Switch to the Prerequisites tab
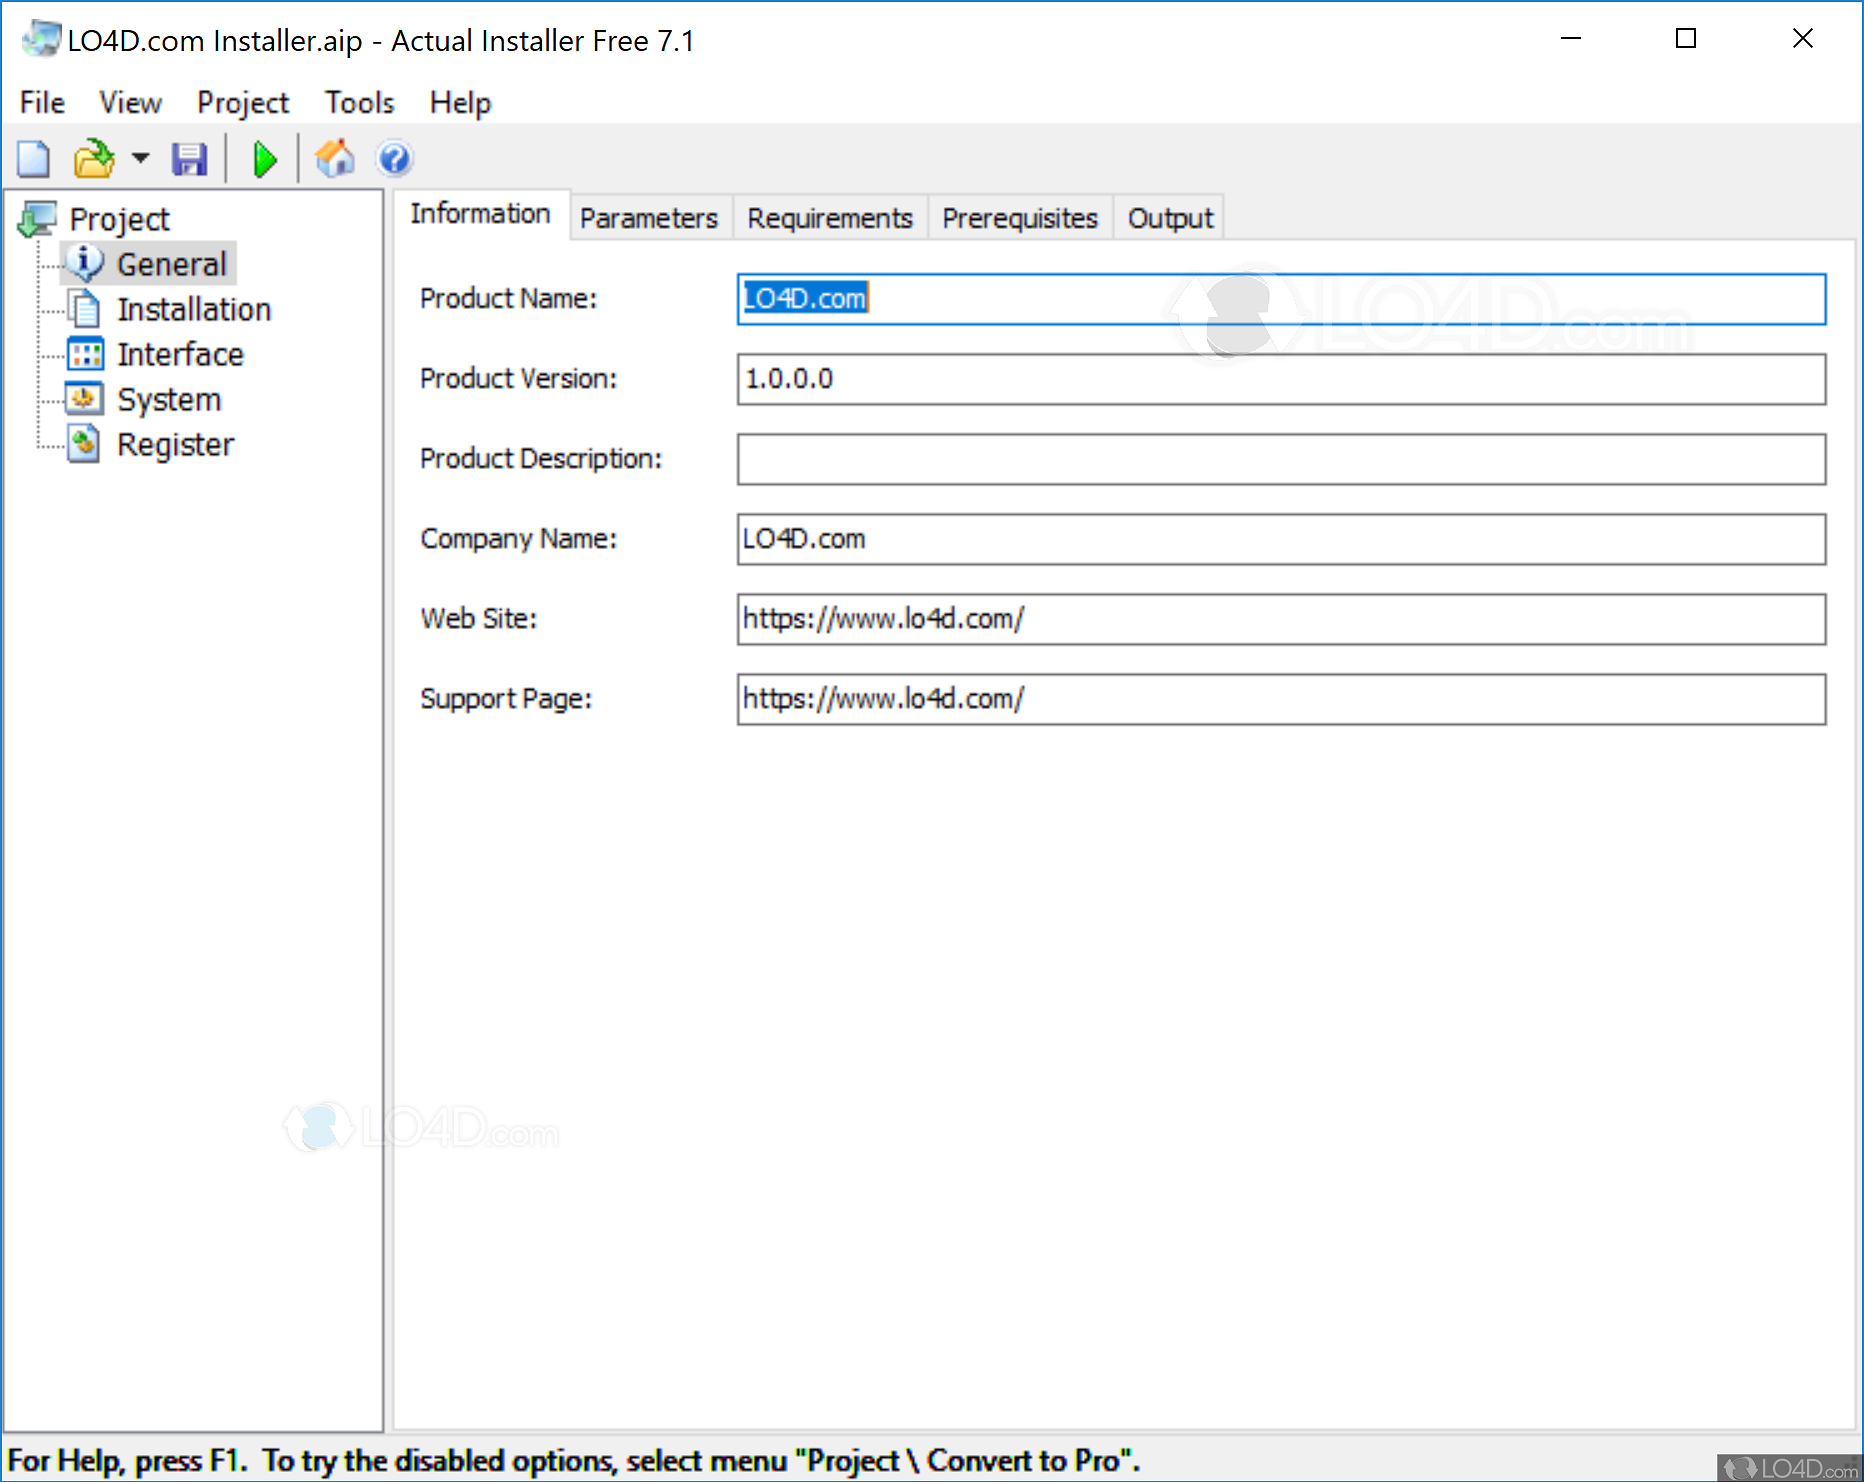Image resolution: width=1864 pixels, height=1482 pixels. tap(1020, 218)
